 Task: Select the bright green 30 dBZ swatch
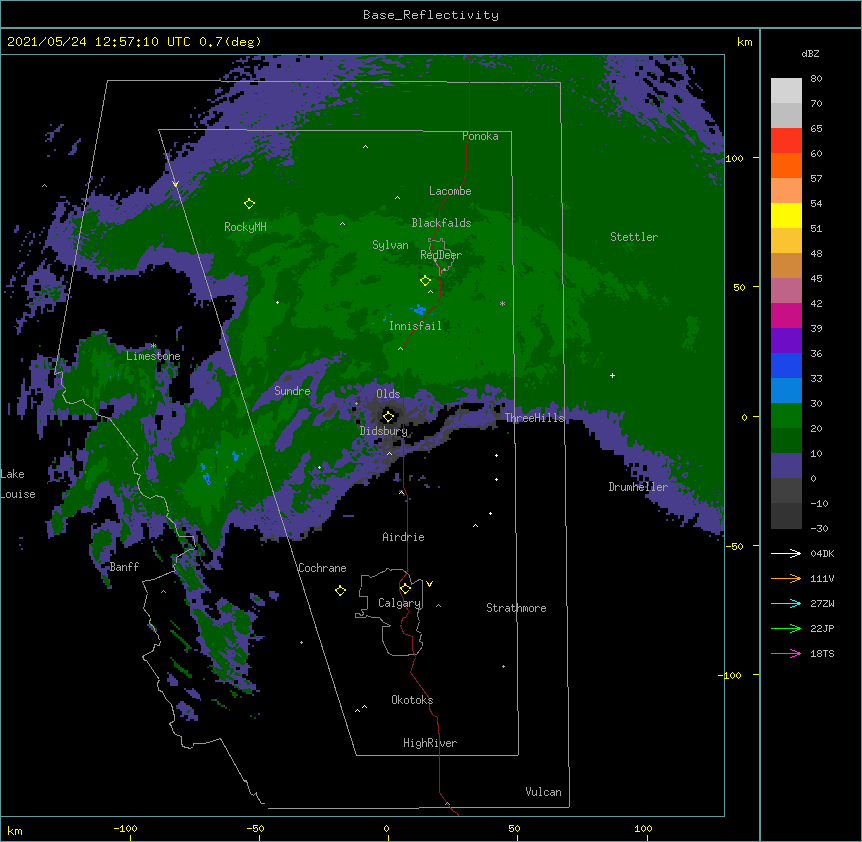(786, 416)
